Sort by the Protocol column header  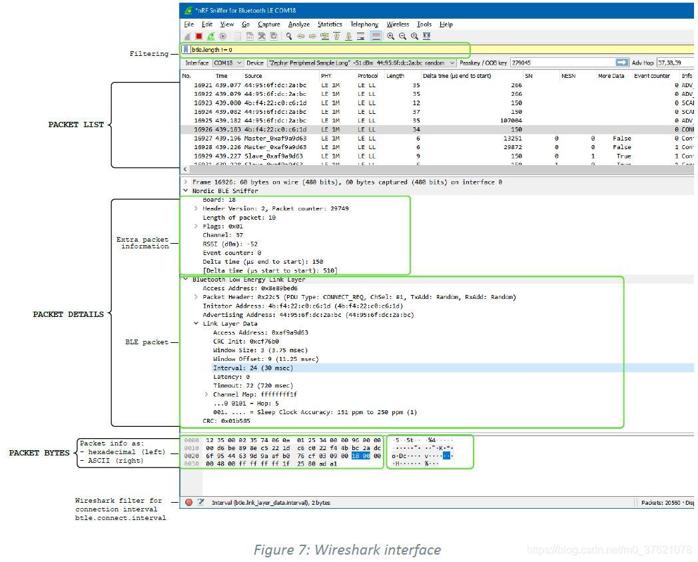[368, 76]
